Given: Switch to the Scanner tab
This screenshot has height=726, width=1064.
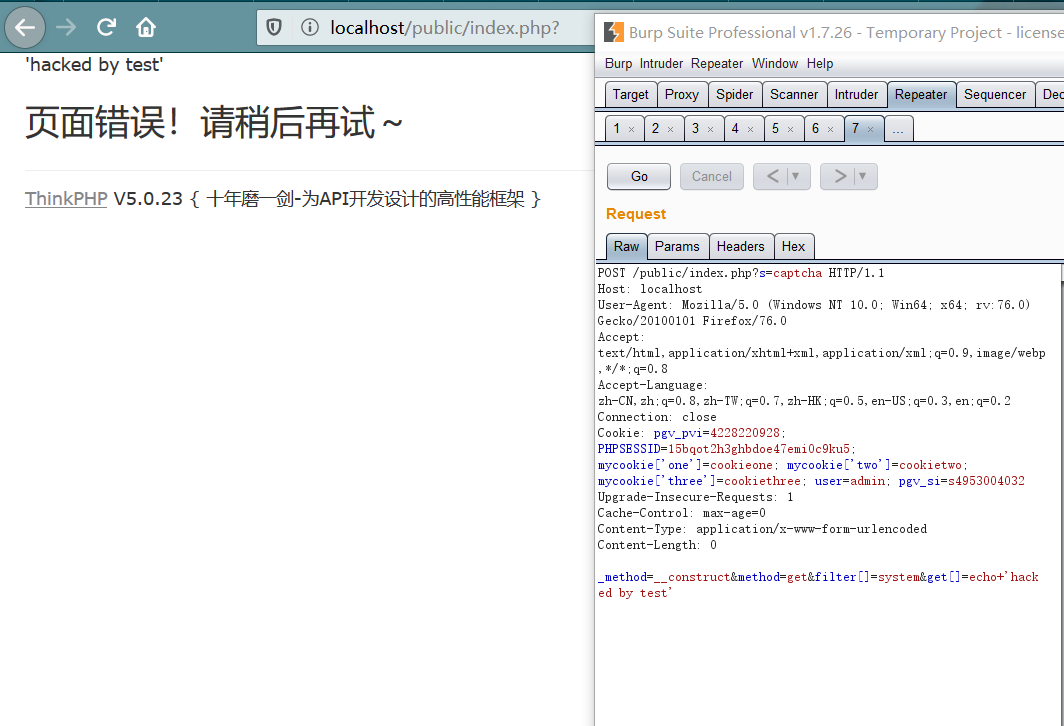Looking at the screenshot, I should point(794,94).
